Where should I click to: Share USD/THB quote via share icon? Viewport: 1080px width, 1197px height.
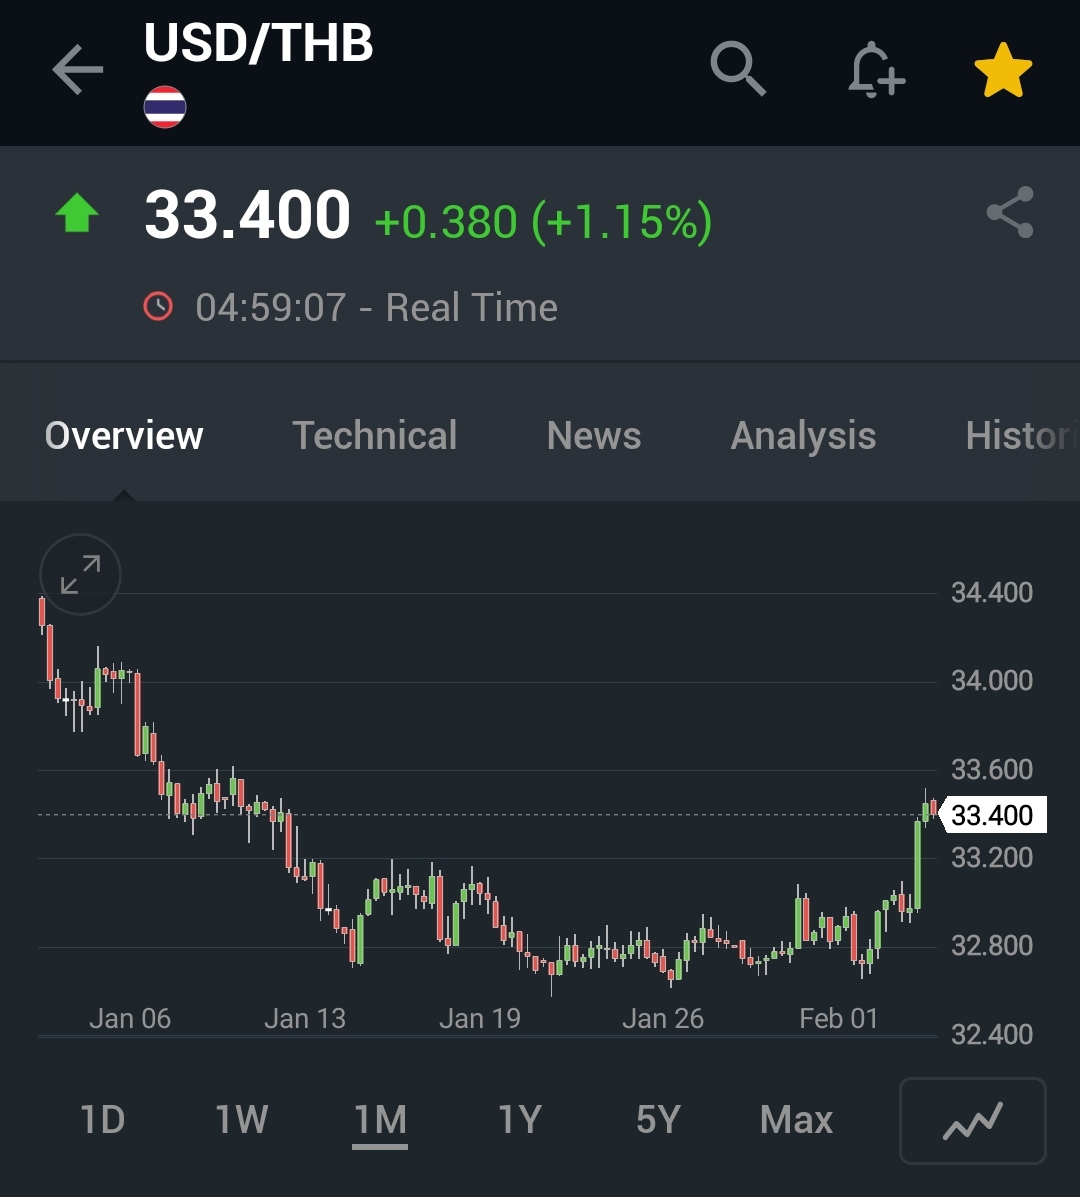(x=1009, y=212)
